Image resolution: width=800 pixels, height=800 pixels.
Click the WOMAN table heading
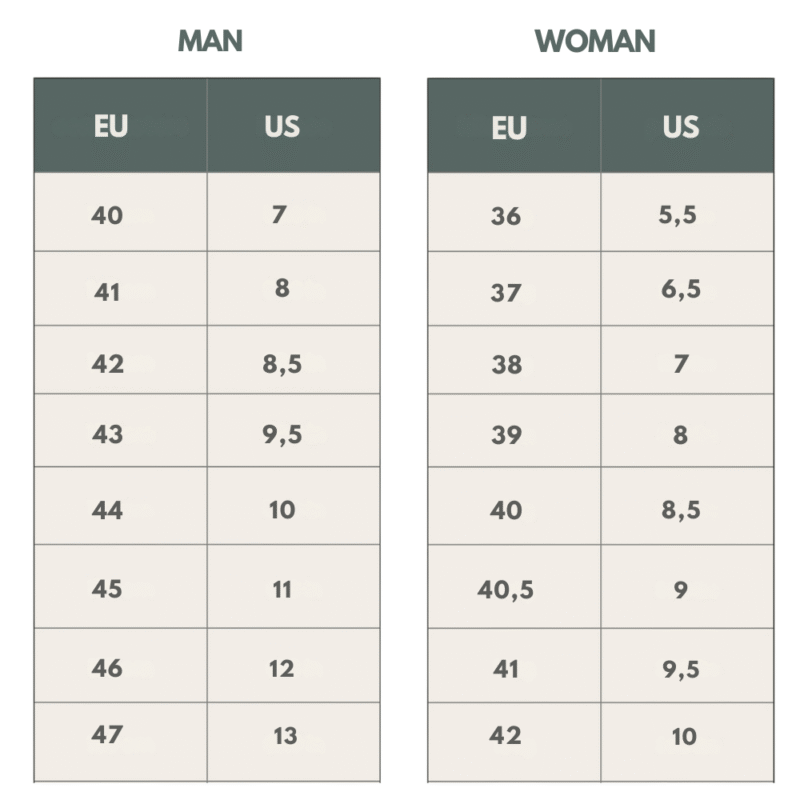(x=594, y=41)
